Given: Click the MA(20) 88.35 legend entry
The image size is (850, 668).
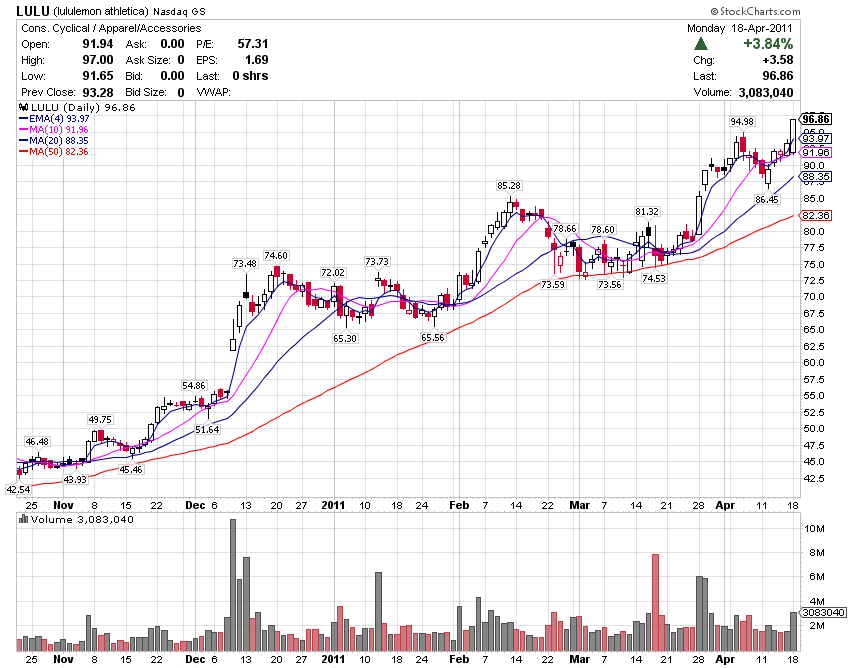Looking at the screenshot, I should (x=54, y=140).
